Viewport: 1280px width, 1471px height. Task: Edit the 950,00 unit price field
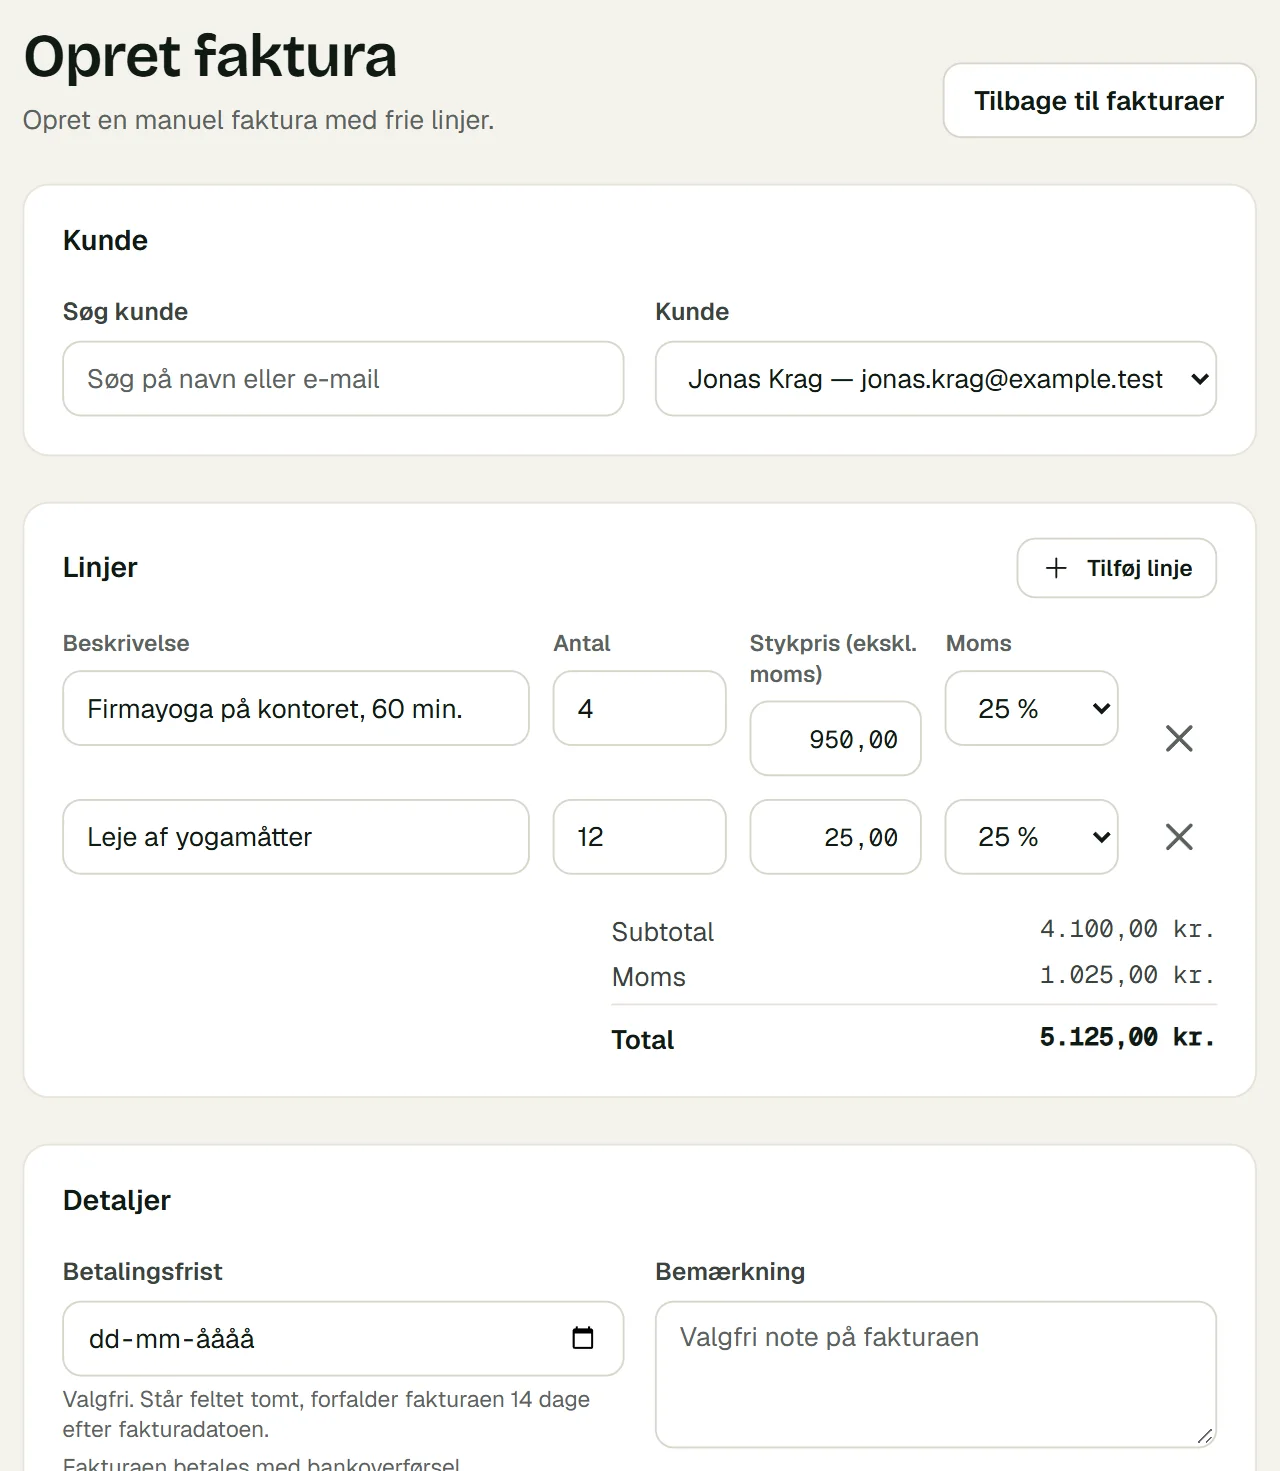click(835, 738)
